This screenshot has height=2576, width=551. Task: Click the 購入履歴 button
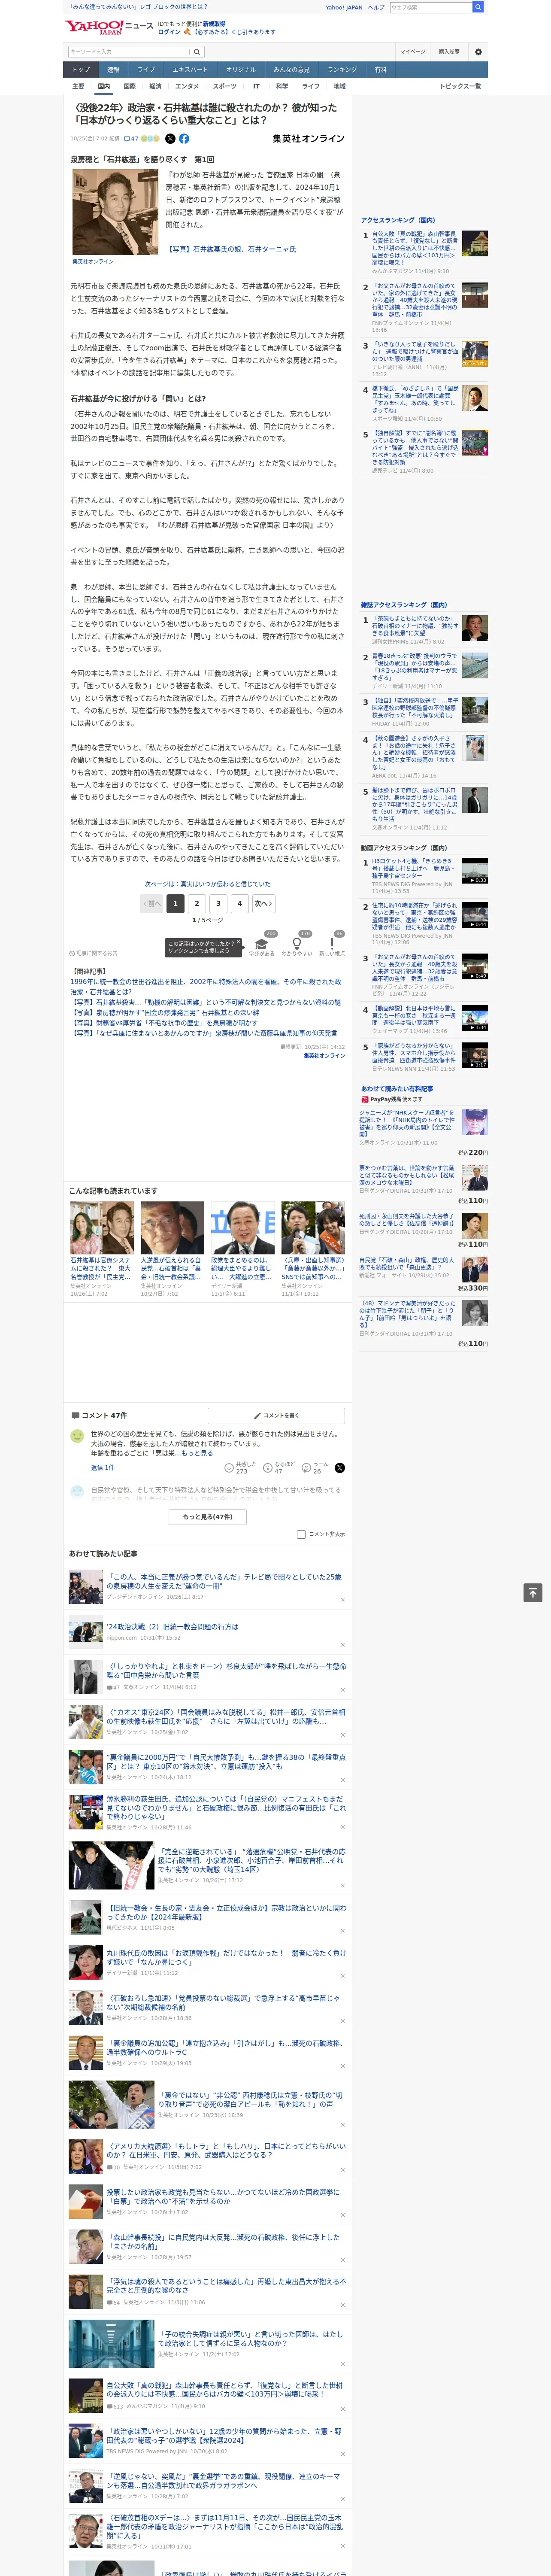coord(449,52)
